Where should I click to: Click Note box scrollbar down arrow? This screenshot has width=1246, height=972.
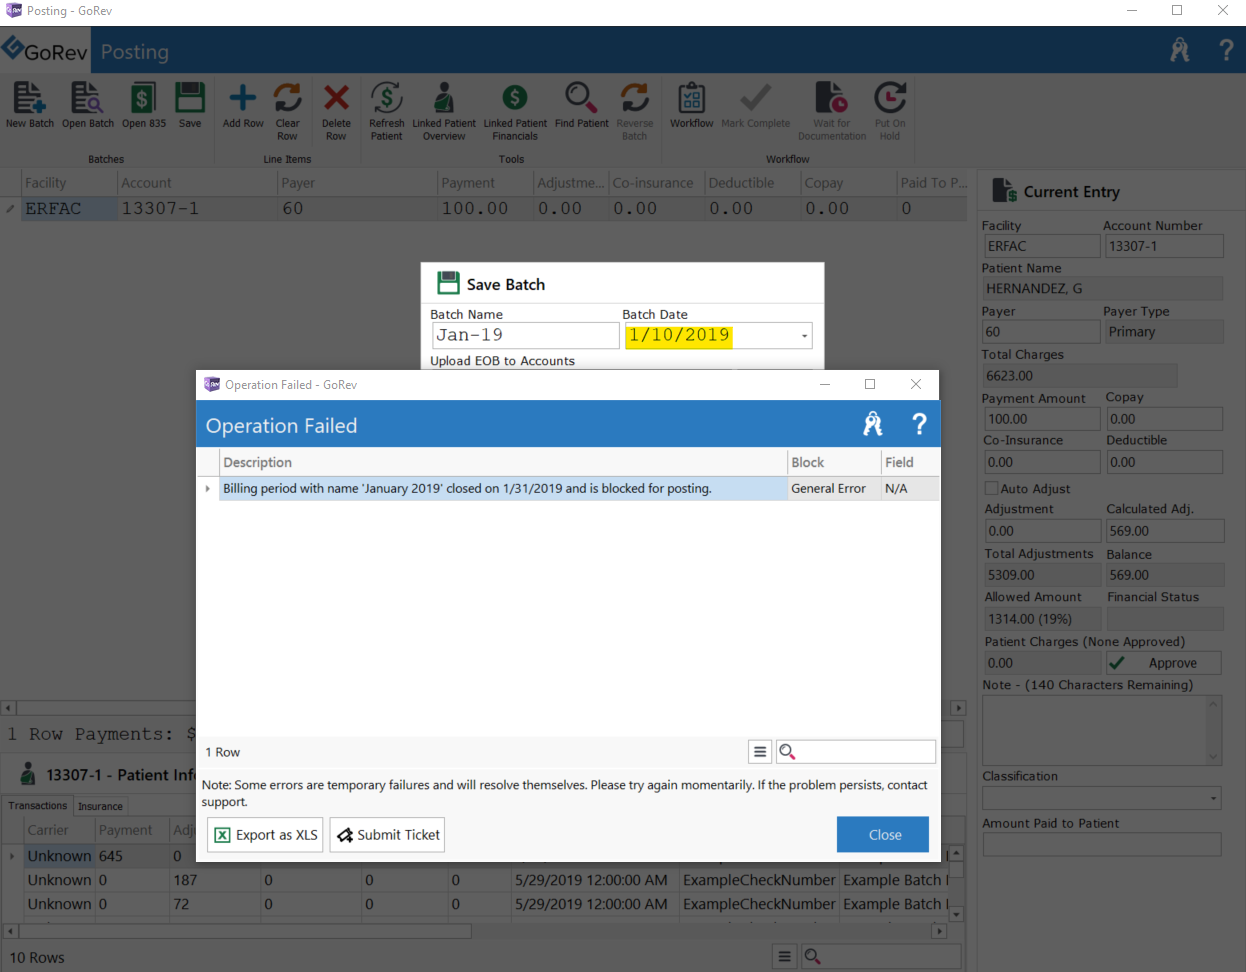point(1214,758)
